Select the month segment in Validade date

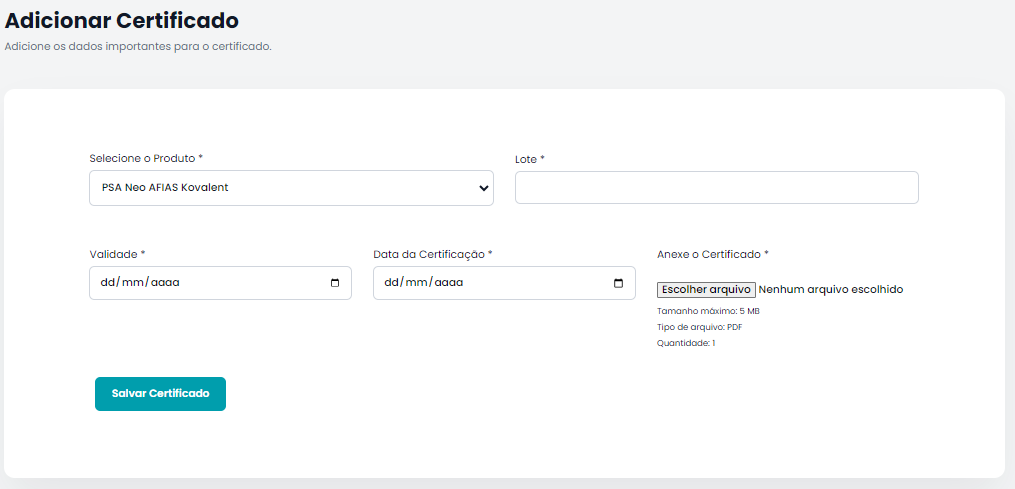pos(134,283)
